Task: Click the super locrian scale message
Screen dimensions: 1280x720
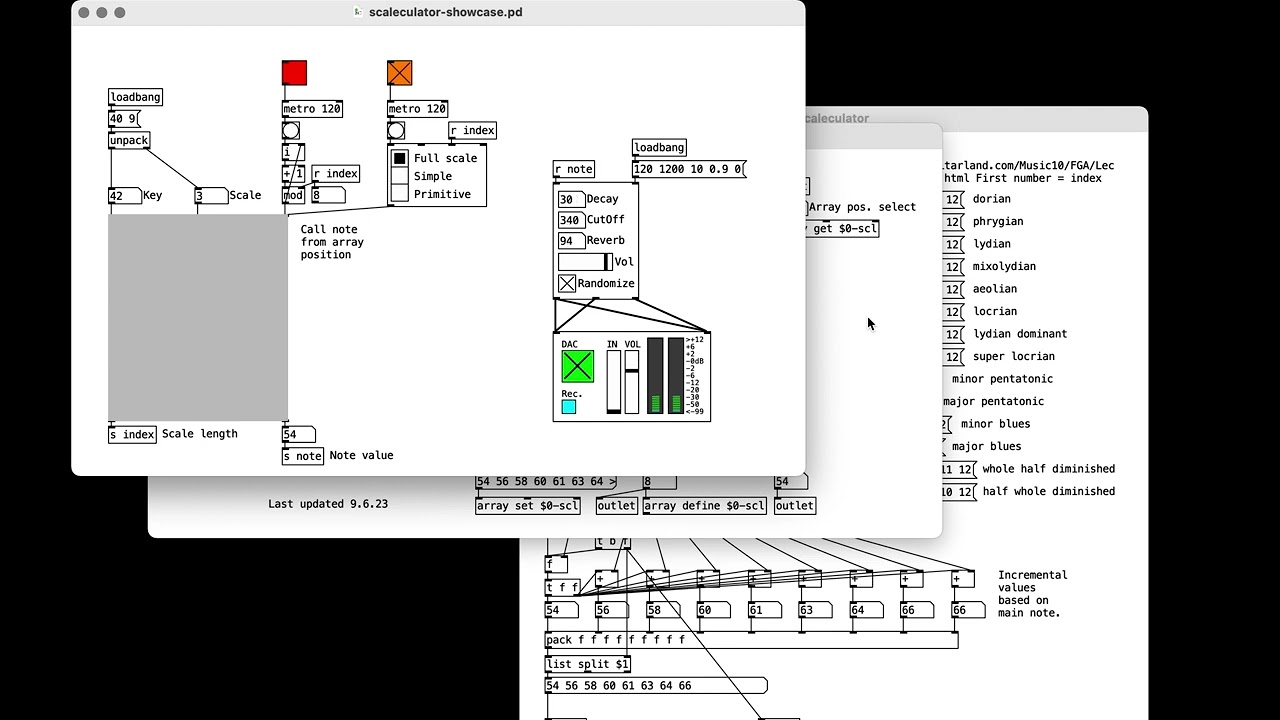Action: click(x=954, y=357)
